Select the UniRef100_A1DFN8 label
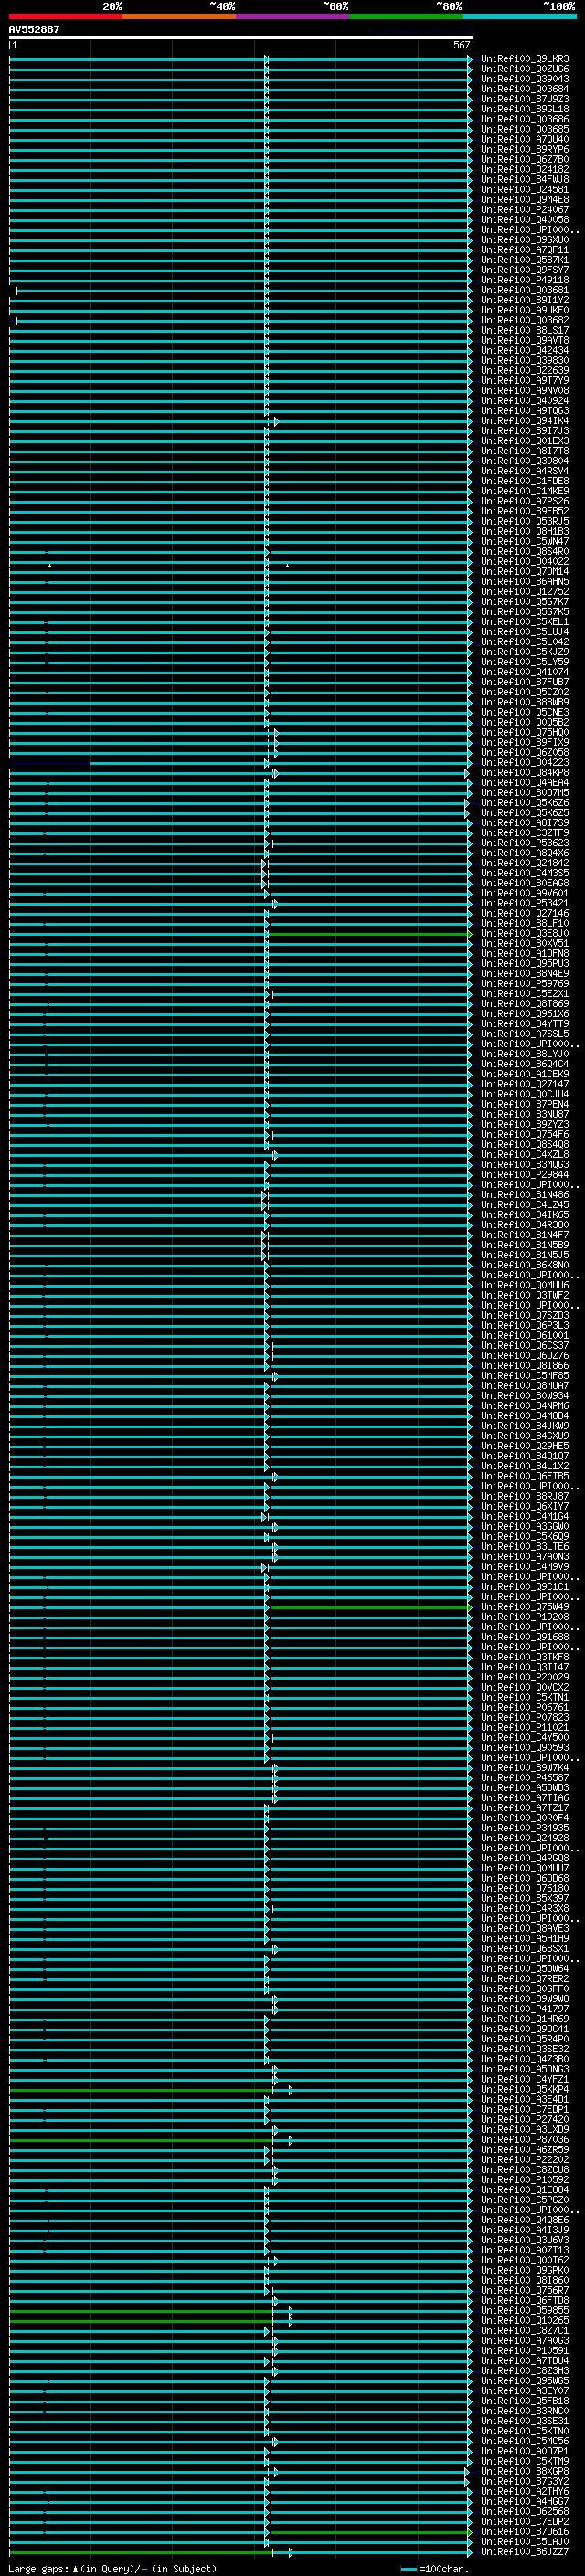The height and width of the screenshot is (2576, 585). pyautogui.click(x=525, y=953)
